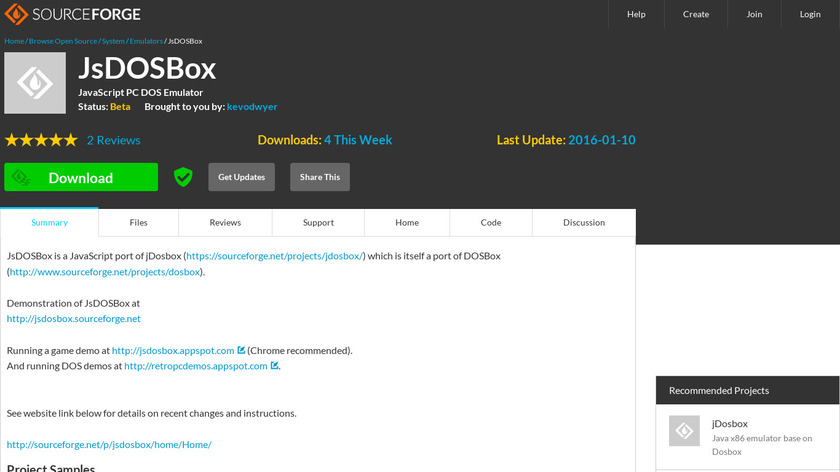Click the Share This button
840x472 pixels.
[320, 177]
